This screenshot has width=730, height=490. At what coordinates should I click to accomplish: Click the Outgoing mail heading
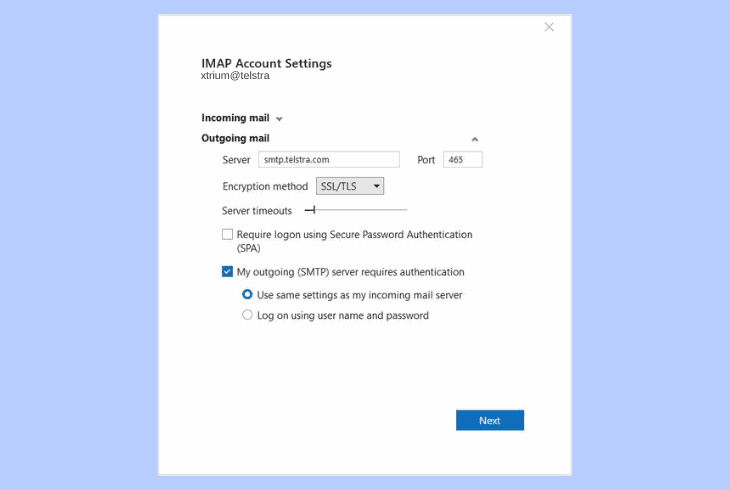click(235, 138)
